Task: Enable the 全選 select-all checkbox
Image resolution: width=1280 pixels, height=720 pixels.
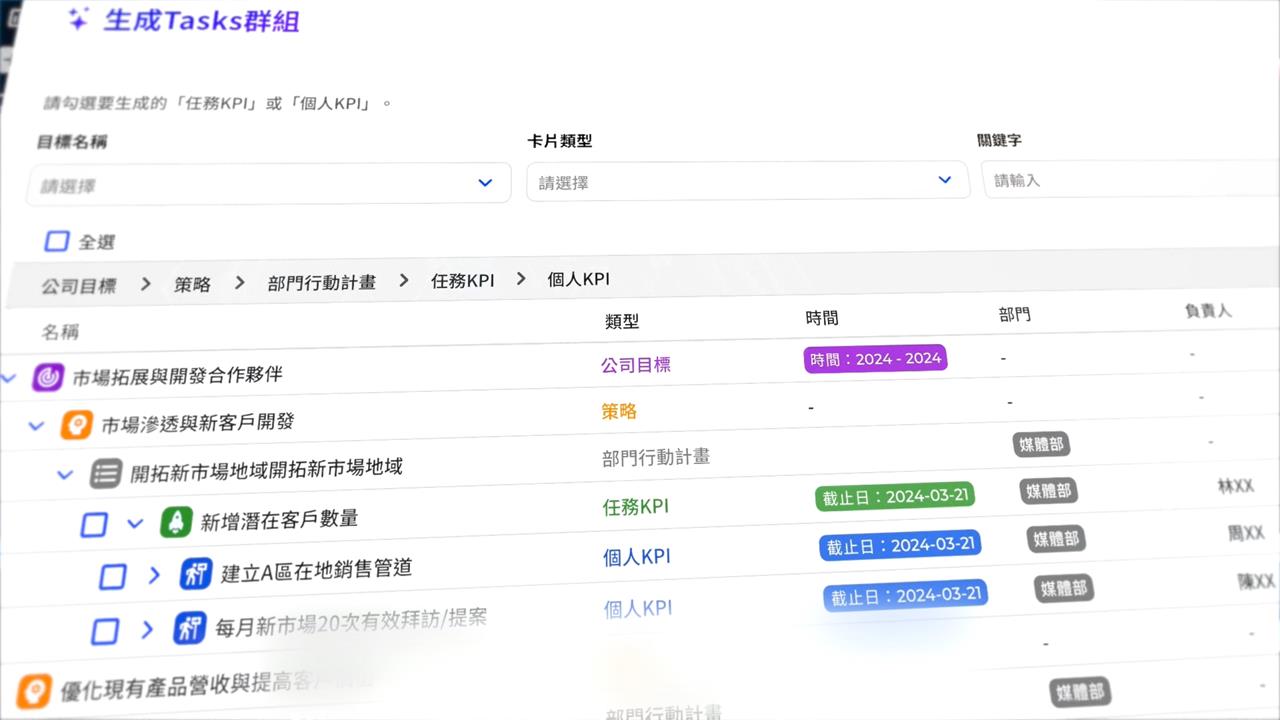Action: 57,241
